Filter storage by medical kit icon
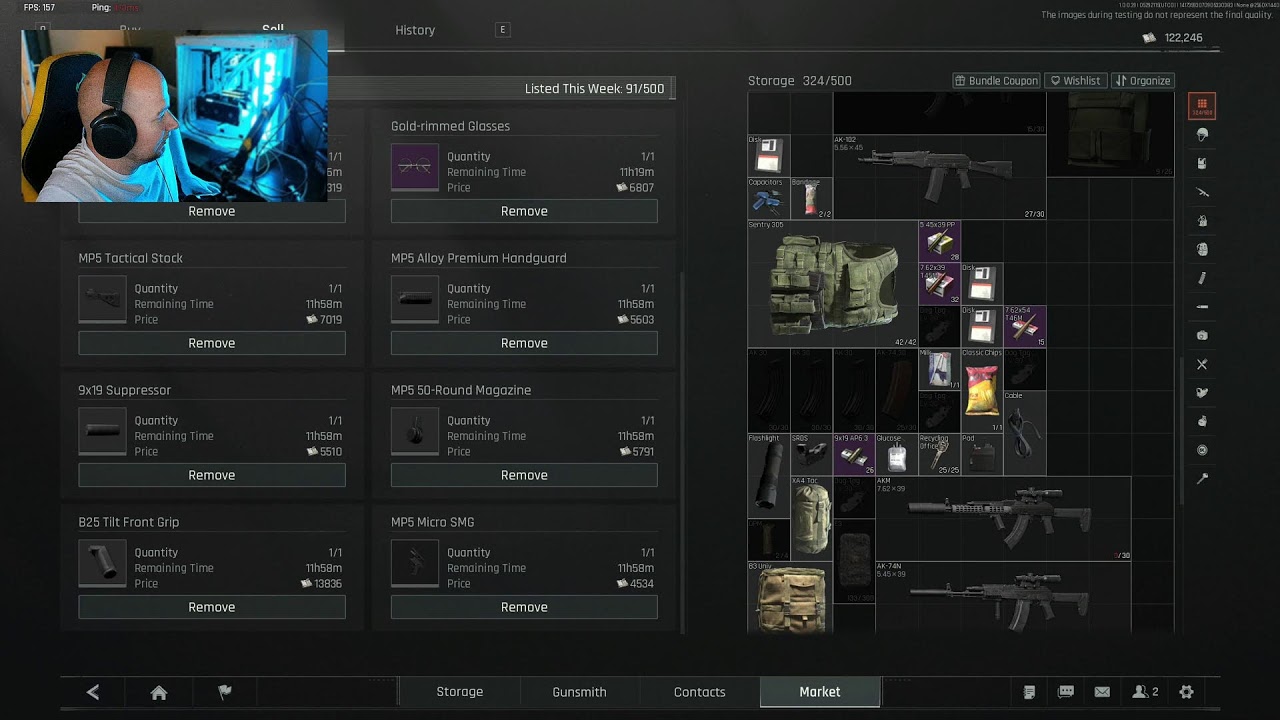Screen dimensions: 1280x720 point(1202,335)
